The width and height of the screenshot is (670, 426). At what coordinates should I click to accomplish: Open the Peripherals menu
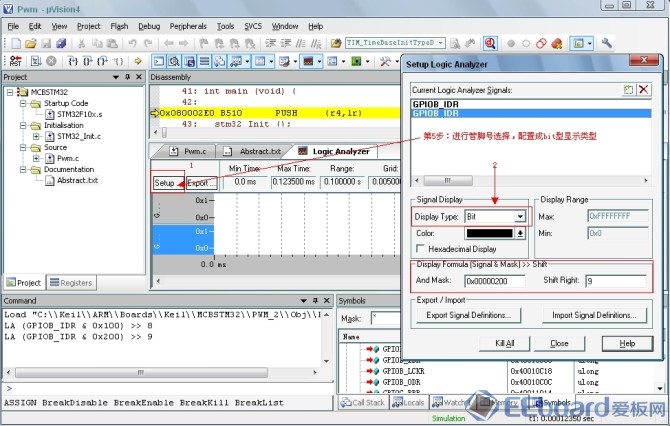click(190, 25)
